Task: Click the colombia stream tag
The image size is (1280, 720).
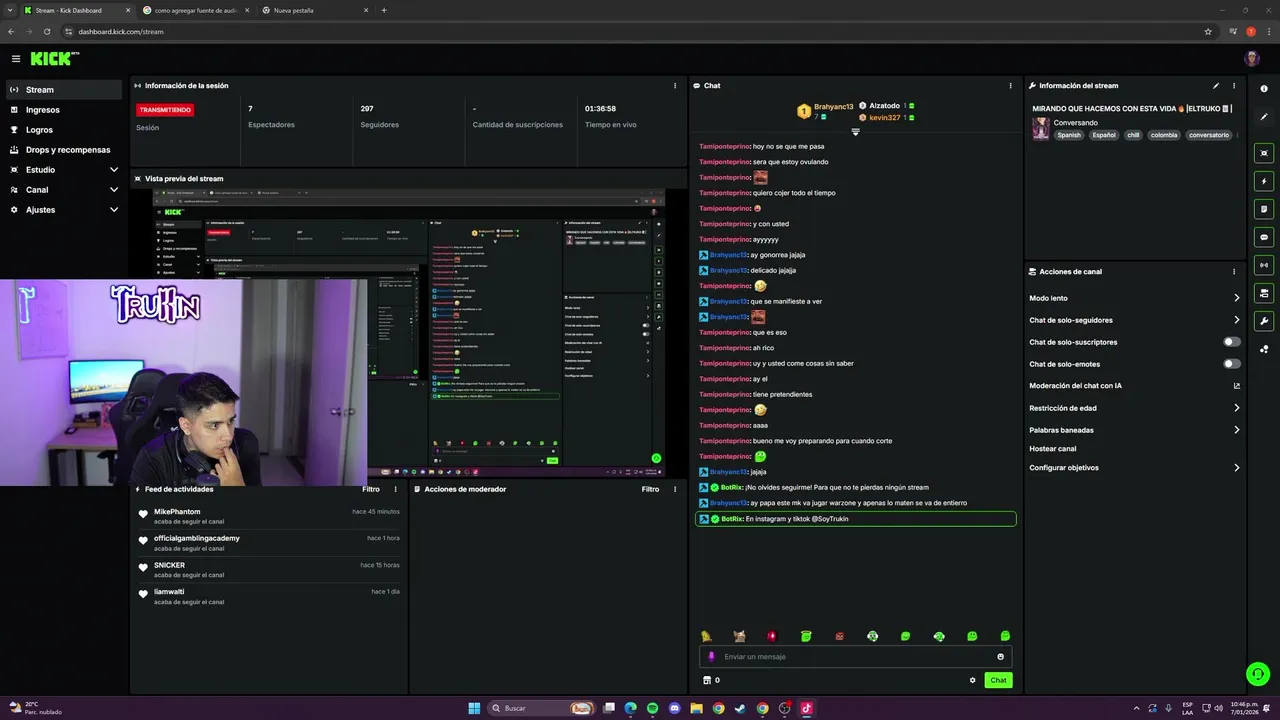Action: (x=1164, y=135)
